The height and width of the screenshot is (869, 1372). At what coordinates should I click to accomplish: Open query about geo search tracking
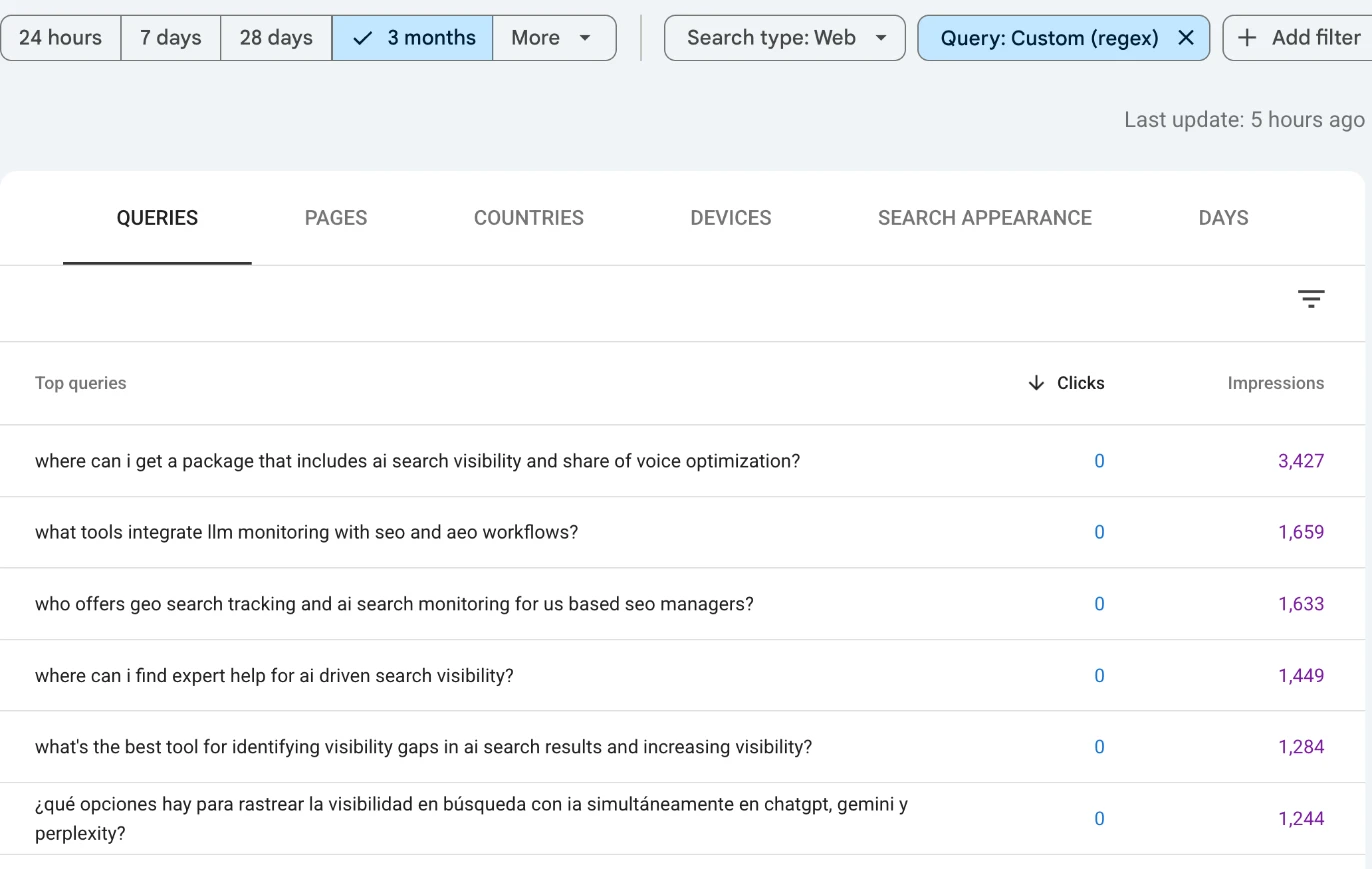coord(394,604)
